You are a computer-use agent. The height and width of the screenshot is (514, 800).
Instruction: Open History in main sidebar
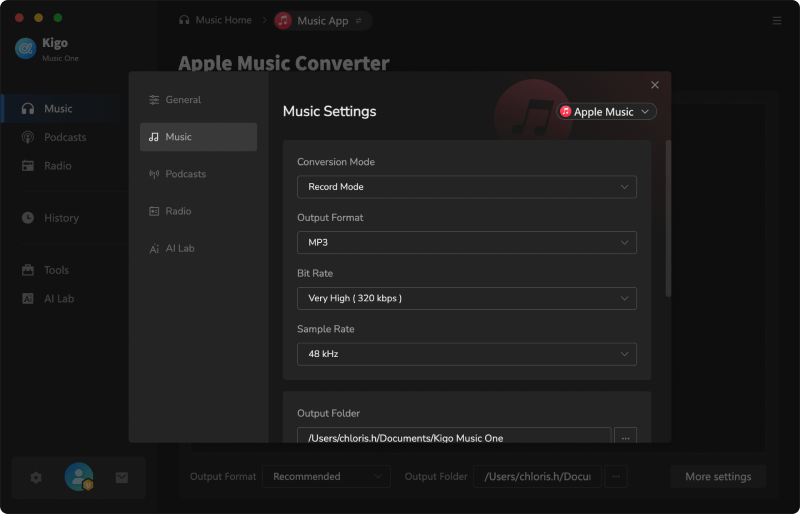click(x=61, y=218)
